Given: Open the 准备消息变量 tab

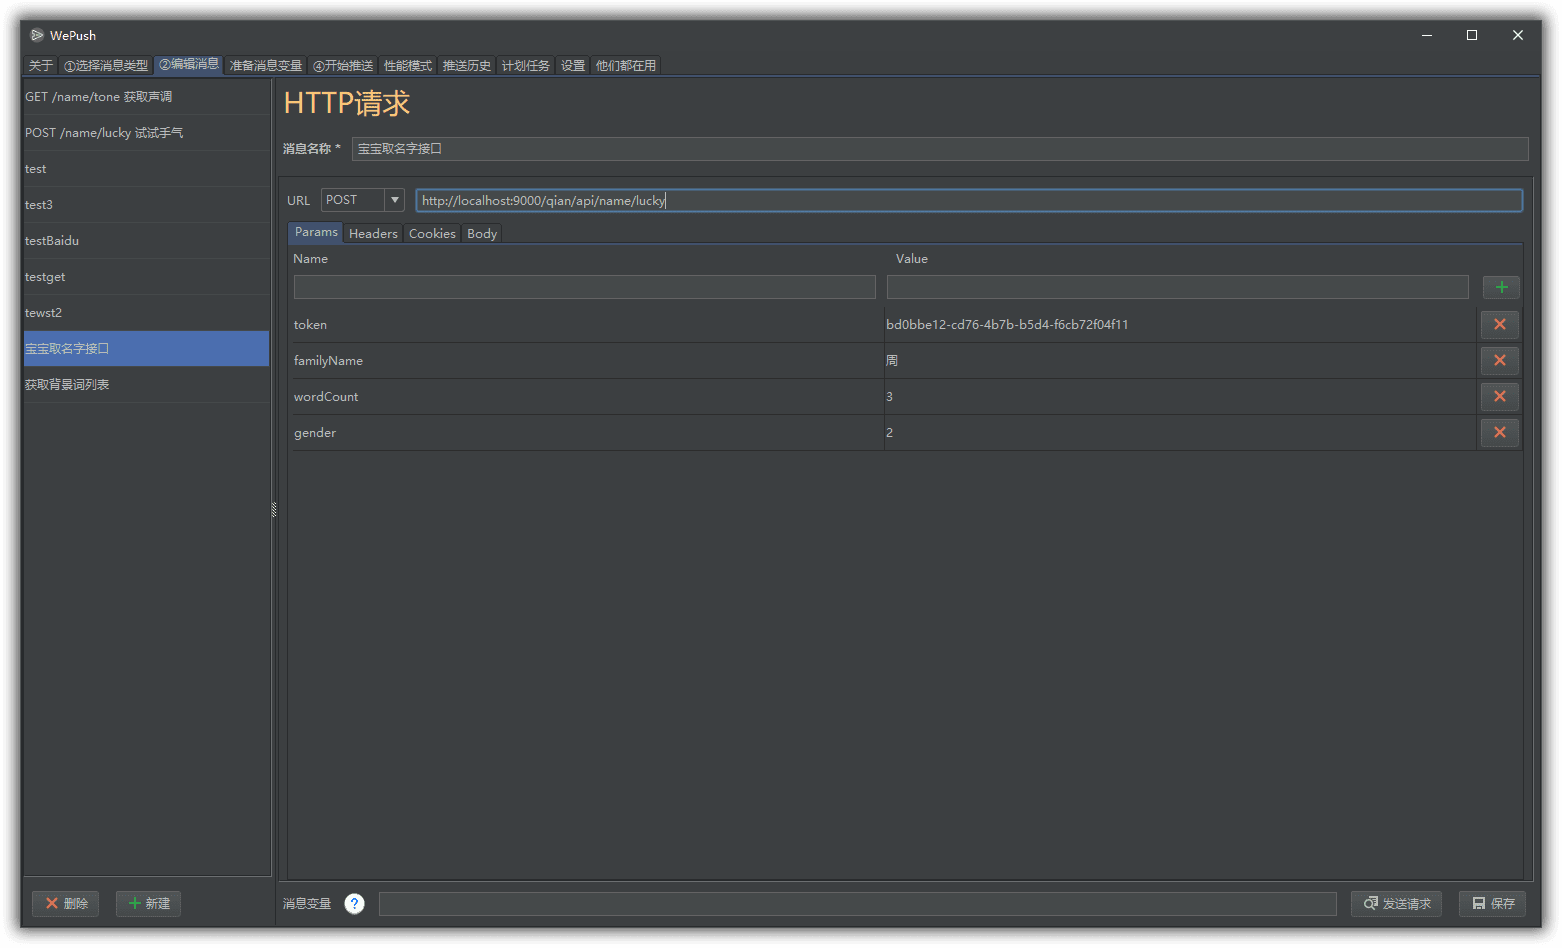Looking at the screenshot, I should [266, 65].
